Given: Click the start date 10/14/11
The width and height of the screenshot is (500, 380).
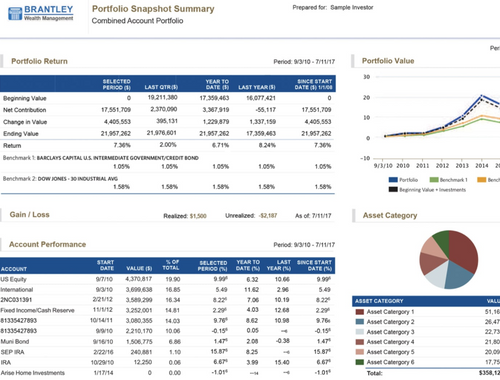Looking at the screenshot, I should 101,321.
